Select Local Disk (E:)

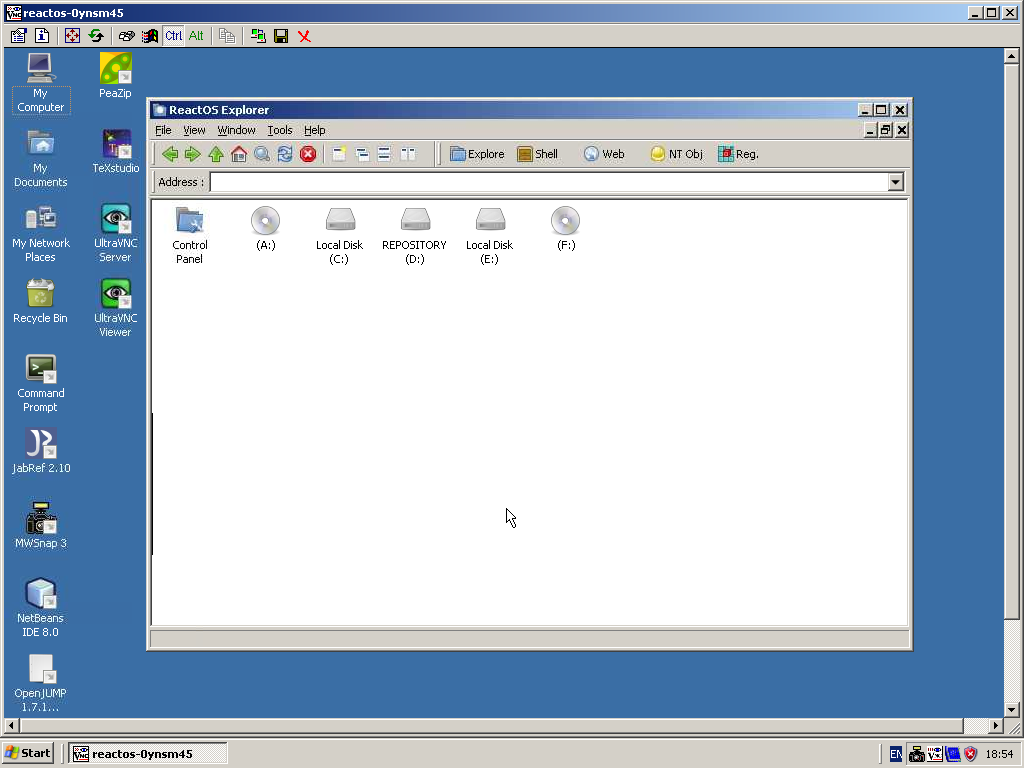tap(490, 235)
